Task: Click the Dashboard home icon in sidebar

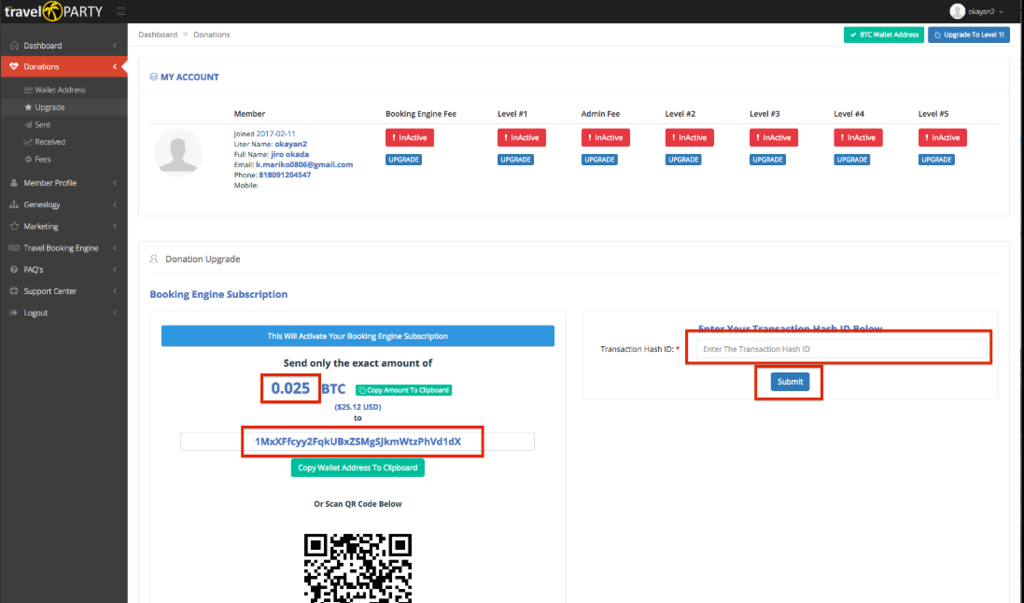Action: (14, 45)
